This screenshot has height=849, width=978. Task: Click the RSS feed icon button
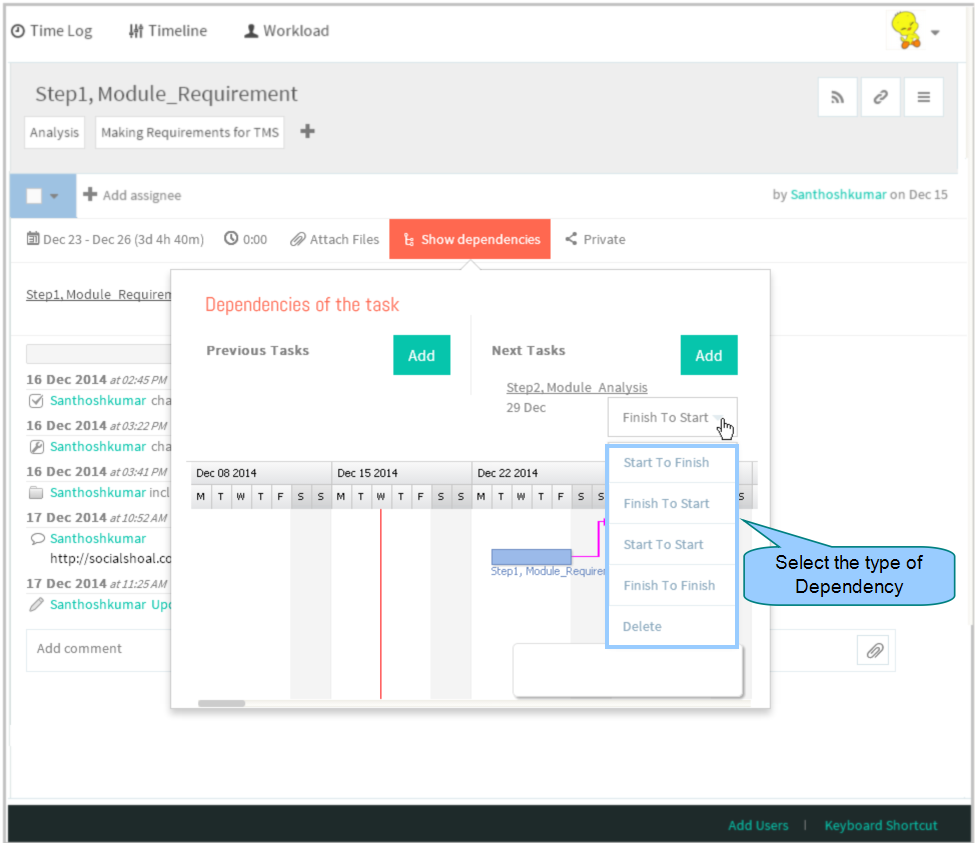(838, 97)
